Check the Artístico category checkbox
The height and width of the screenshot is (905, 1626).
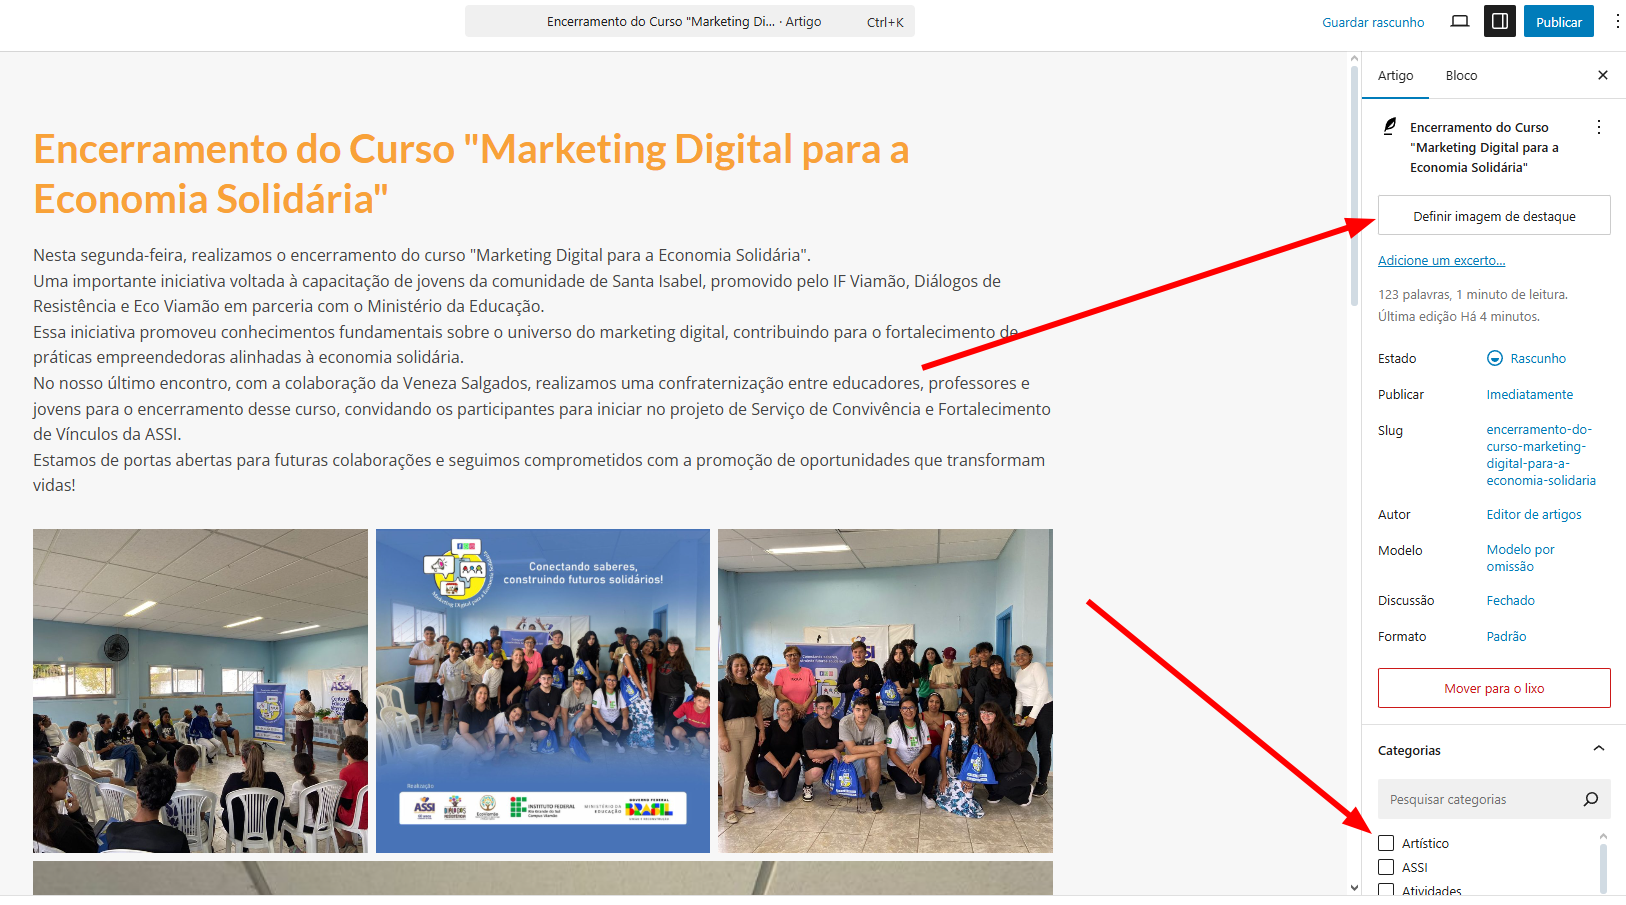tap(1386, 843)
